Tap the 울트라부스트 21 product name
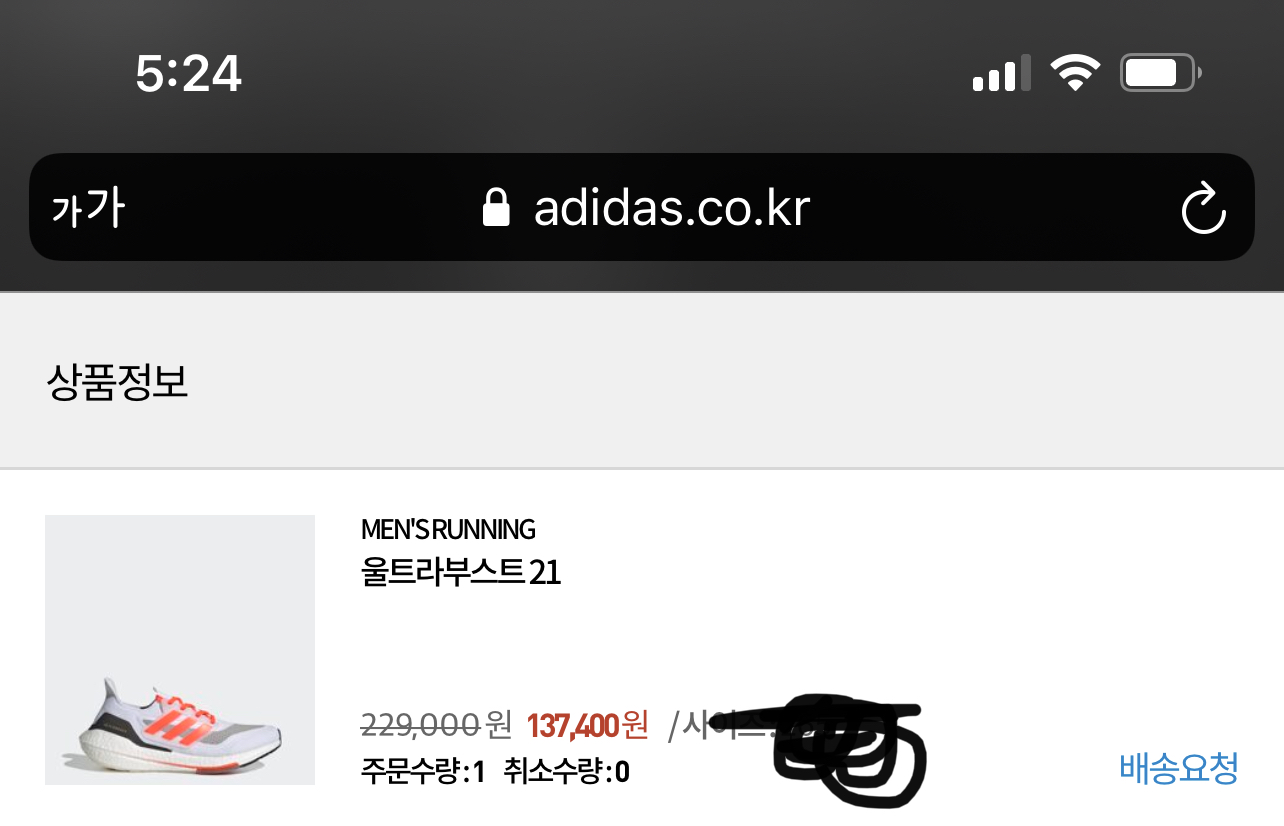This screenshot has height=826, width=1284. [x=460, y=573]
